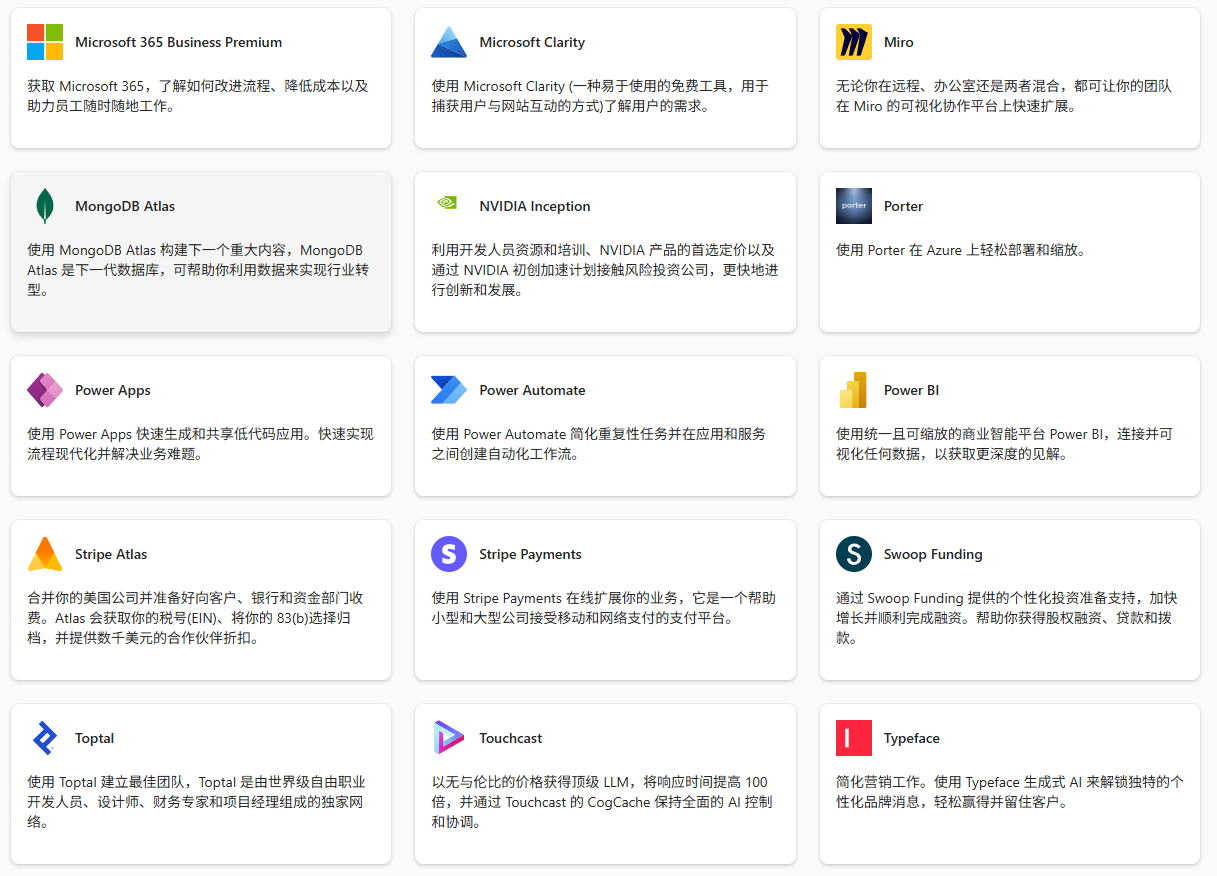
Task: Click the Microsoft Clarity blue triangle icon
Action: (x=449, y=42)
